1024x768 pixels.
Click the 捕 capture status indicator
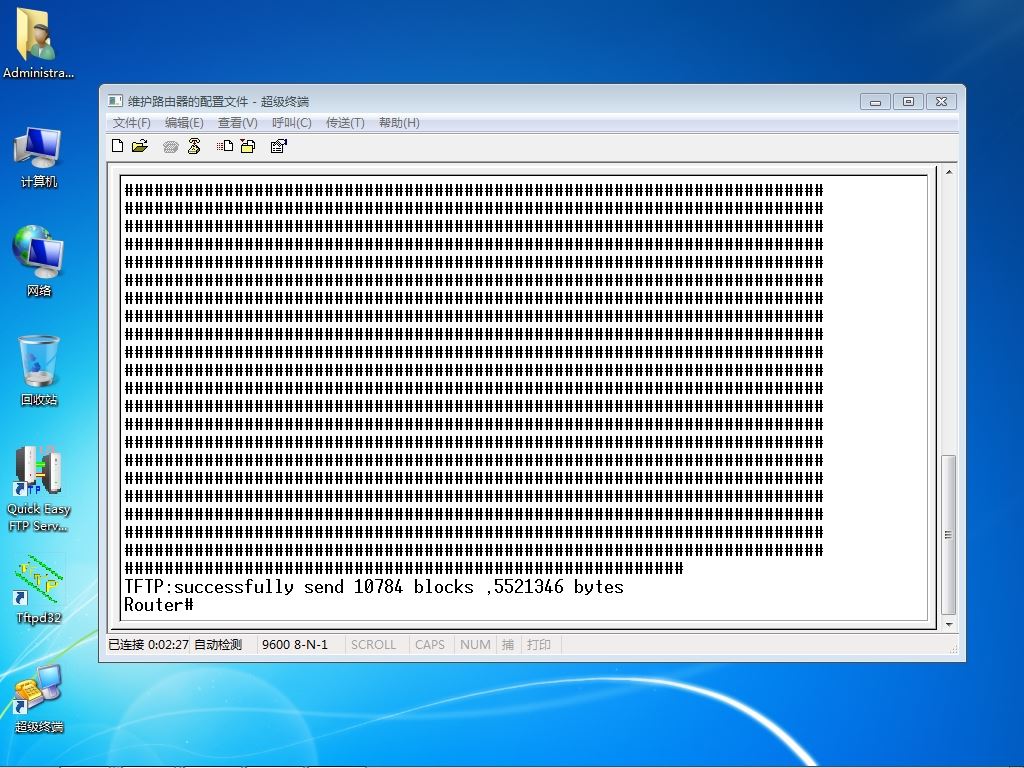(x=507, y=645)
